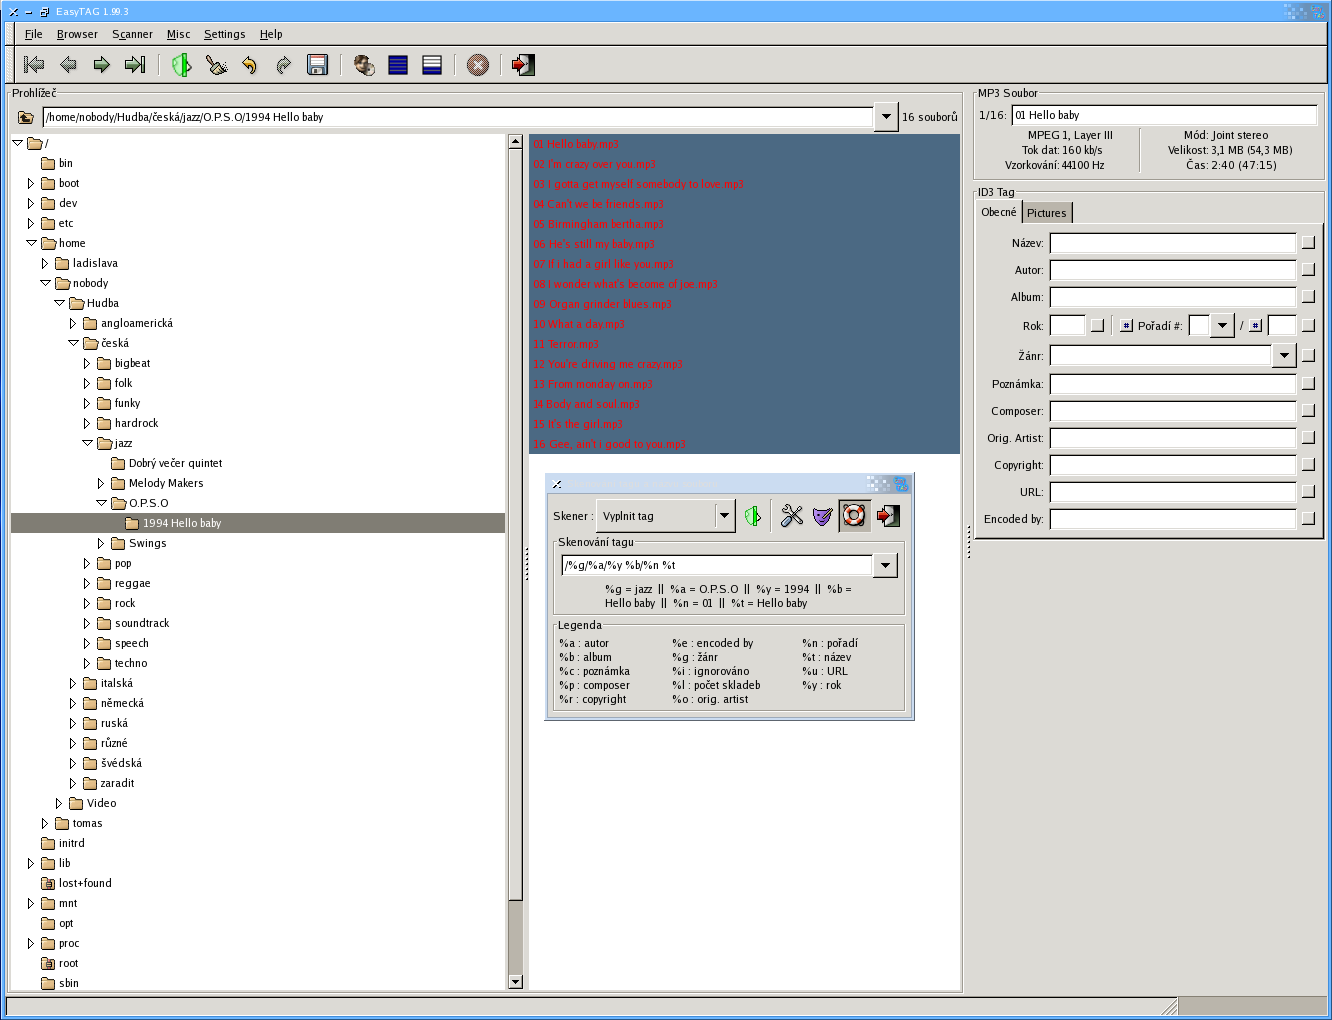
Task: Toggle the mask editor purple mask button
Action: (x=822, y=516)
